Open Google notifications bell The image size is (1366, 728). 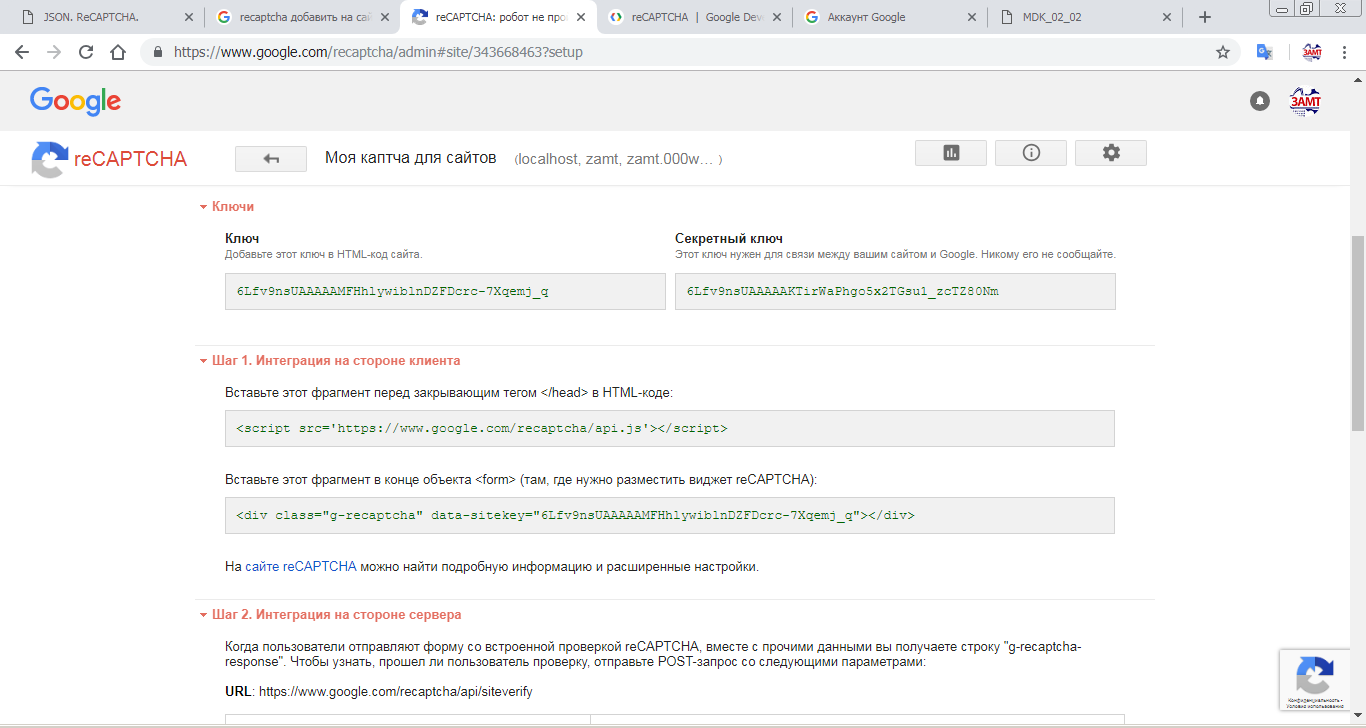tap(1260, 101)
